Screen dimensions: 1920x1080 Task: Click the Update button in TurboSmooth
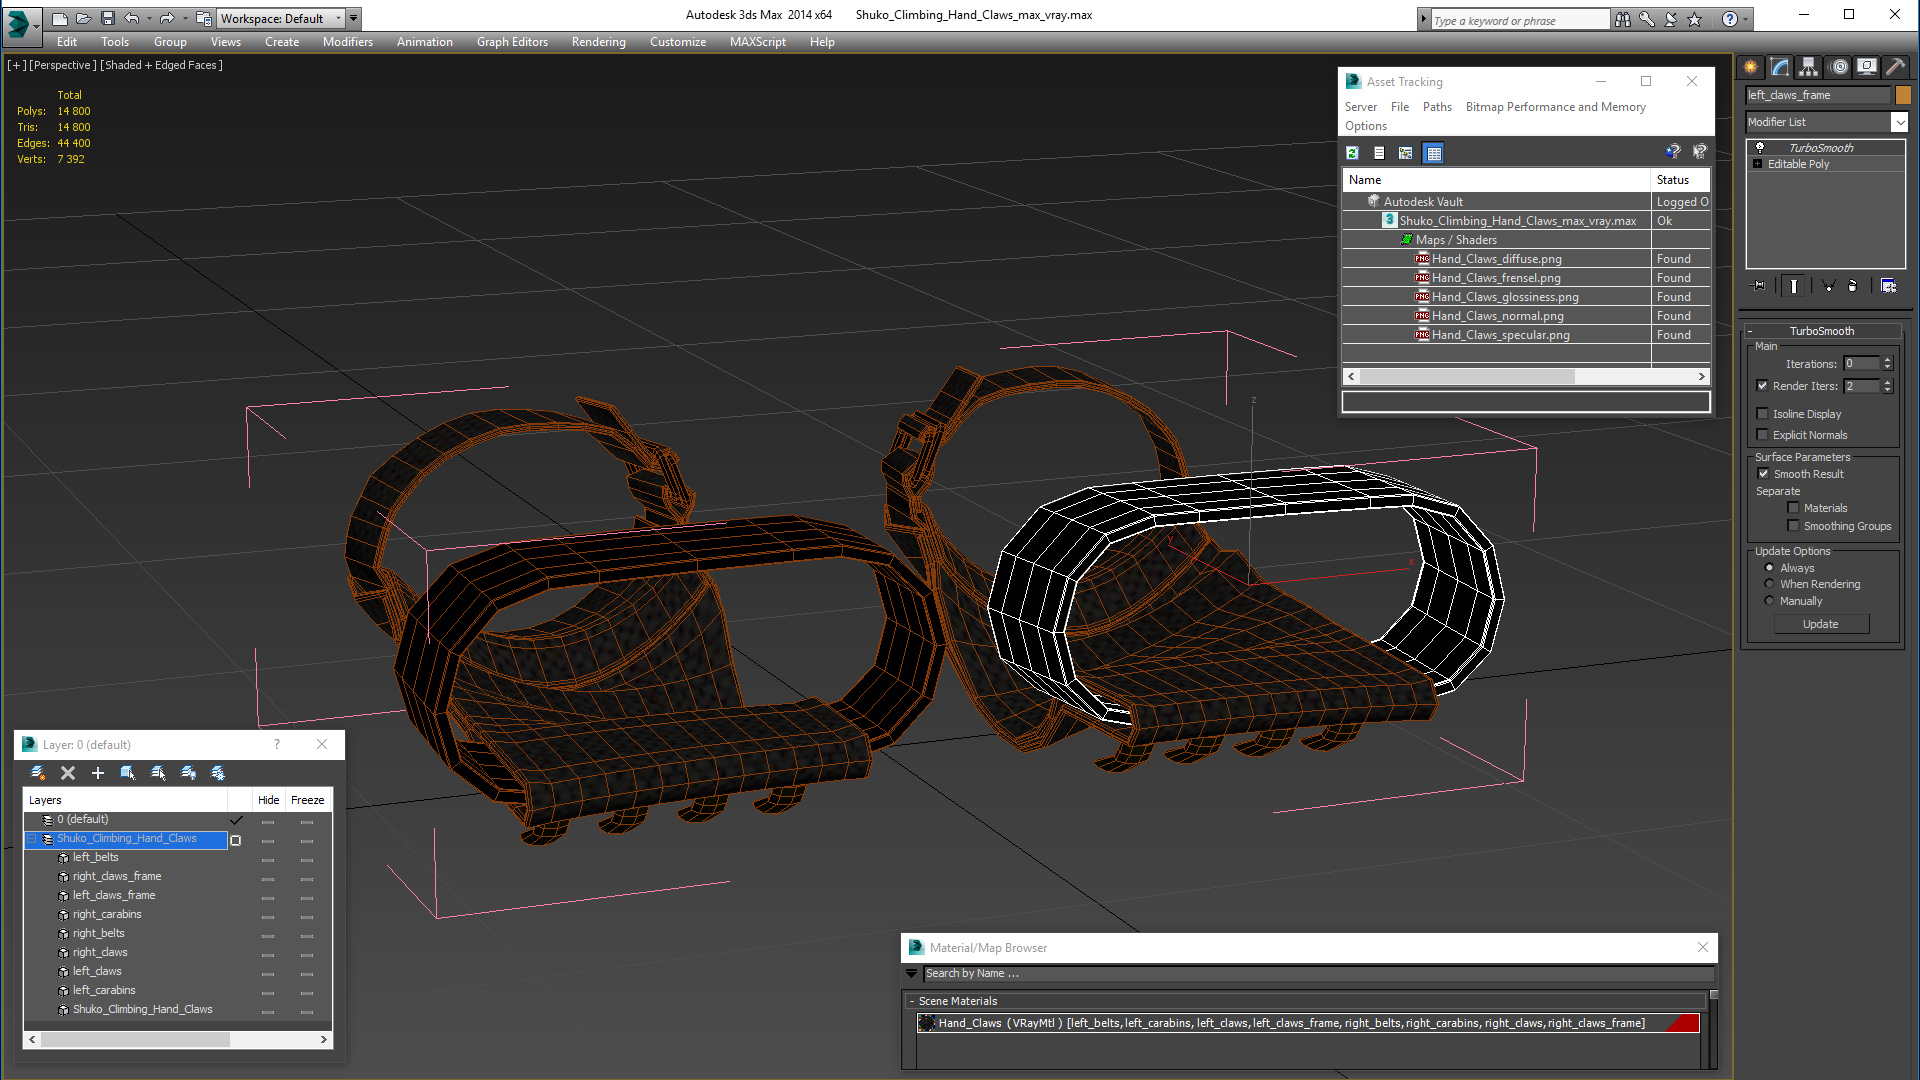pos(1820,624)
